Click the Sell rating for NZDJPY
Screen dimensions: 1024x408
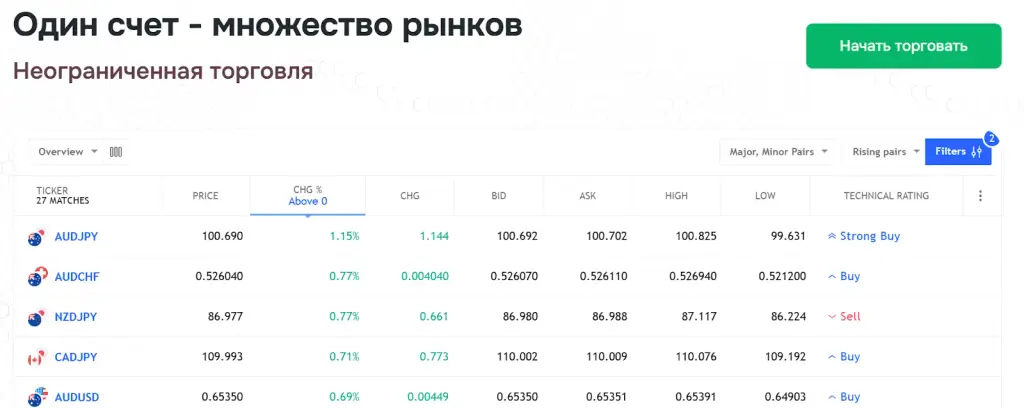point(844,317)
